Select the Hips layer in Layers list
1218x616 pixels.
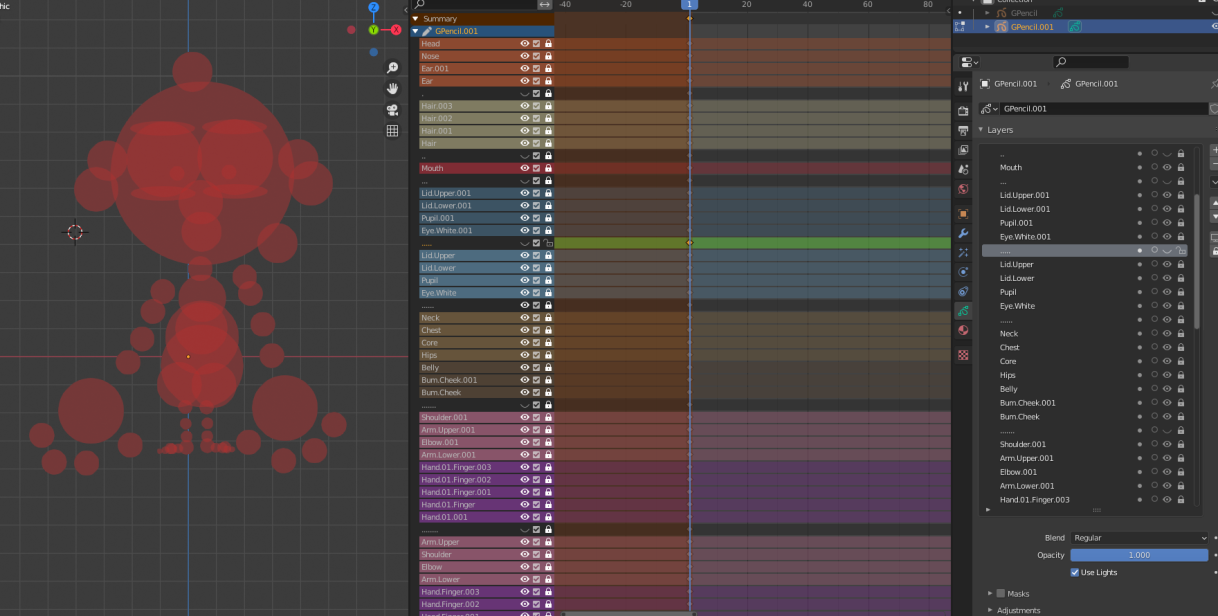point(1008,375)
